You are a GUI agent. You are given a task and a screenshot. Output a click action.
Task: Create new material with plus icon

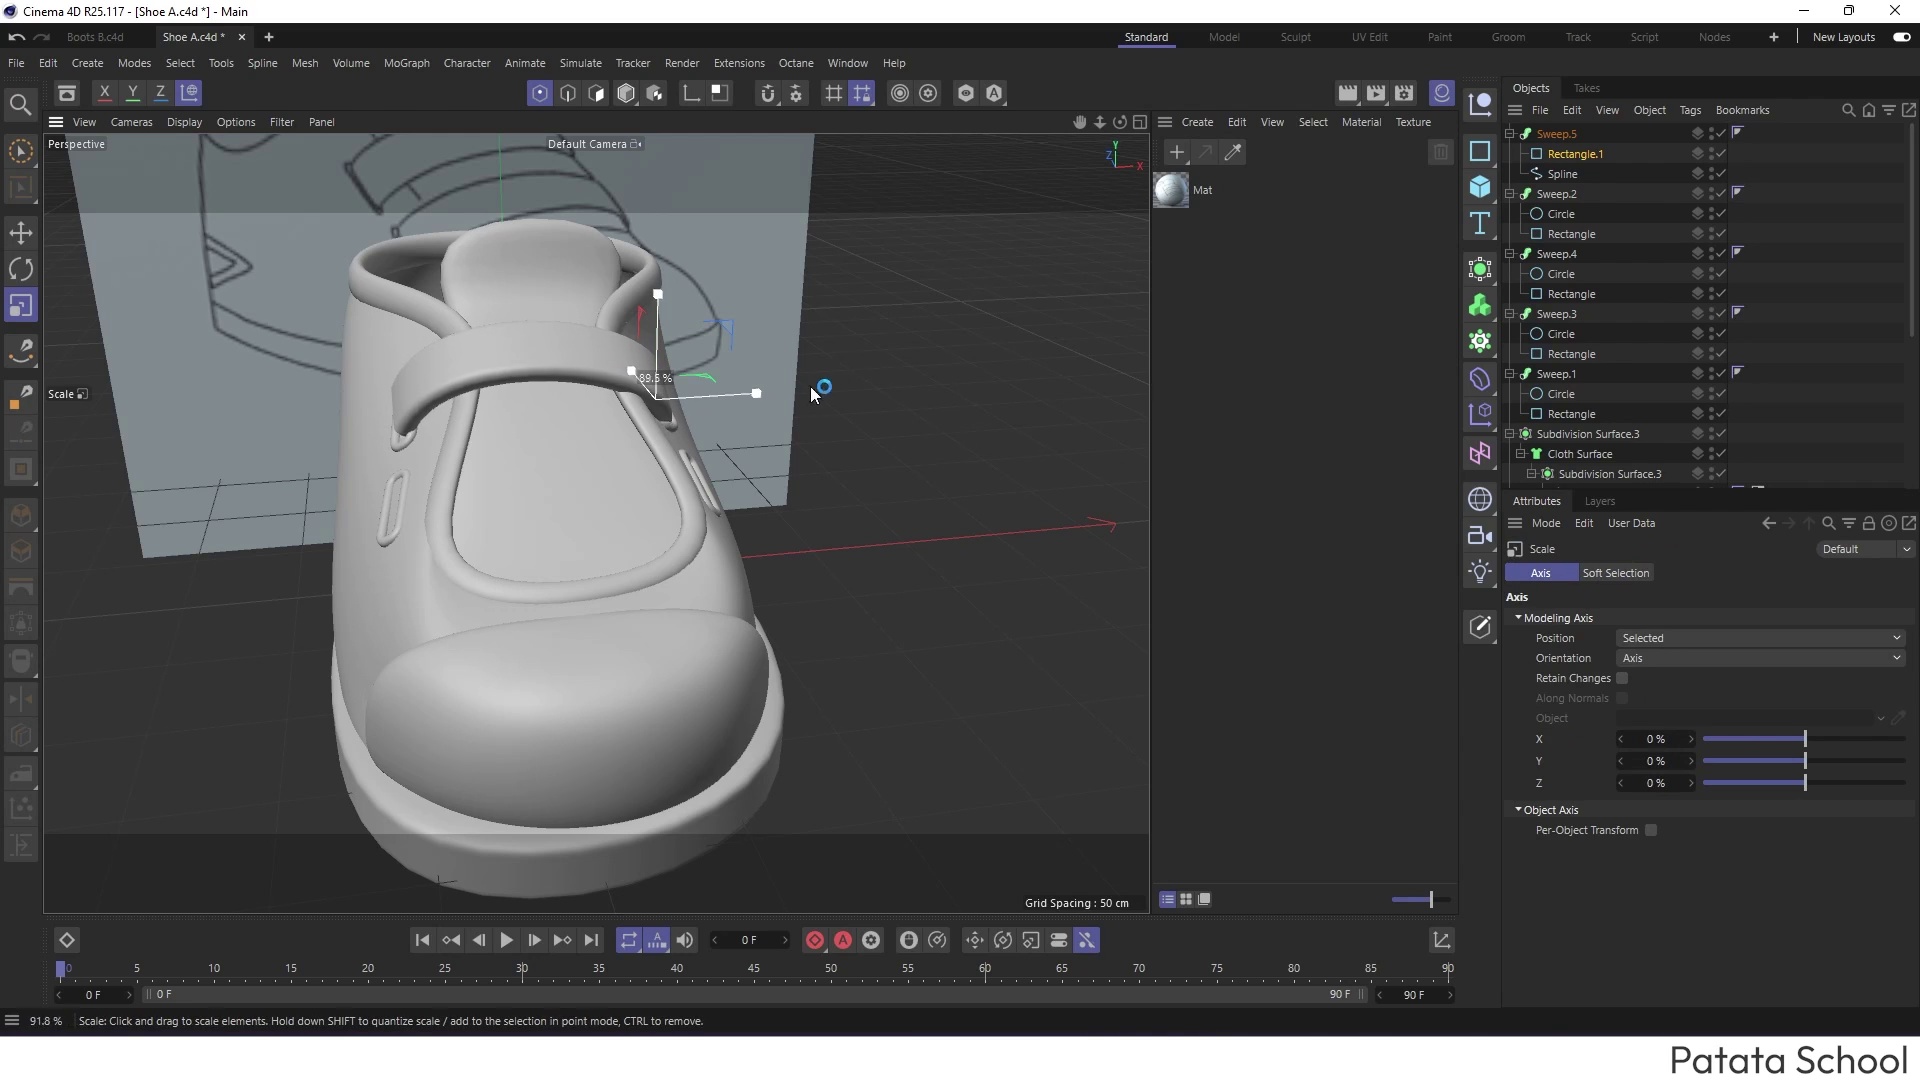(x=1177, y=152)
